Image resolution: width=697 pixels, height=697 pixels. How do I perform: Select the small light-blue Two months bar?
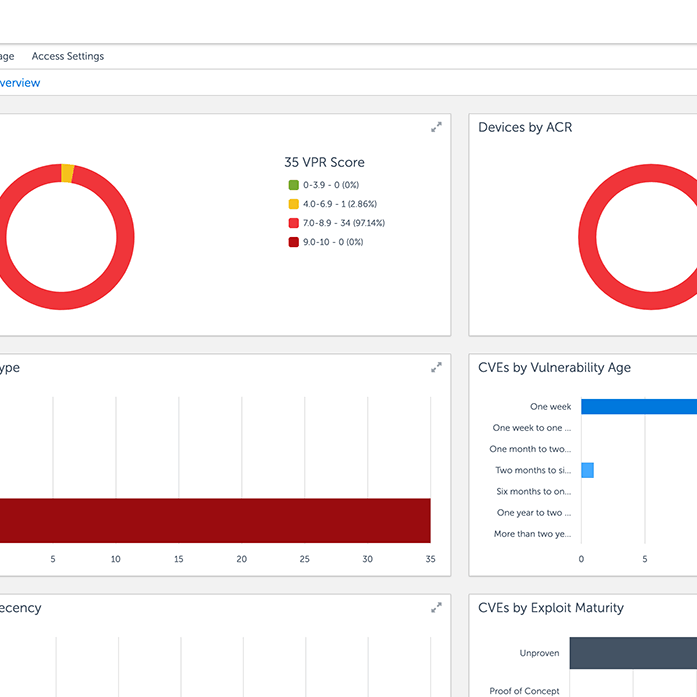click(x=587, y=470)
